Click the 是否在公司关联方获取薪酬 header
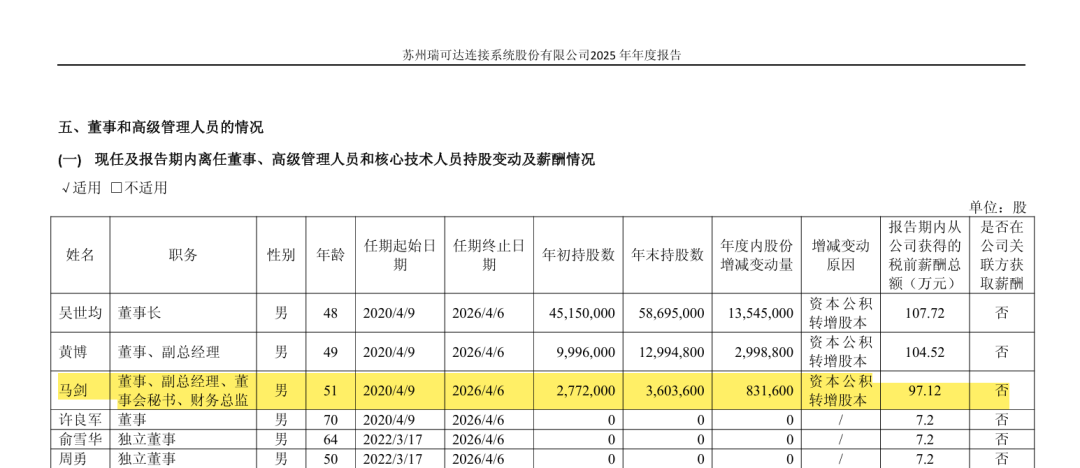The image size is (1080, 468). pos(1001,255)
